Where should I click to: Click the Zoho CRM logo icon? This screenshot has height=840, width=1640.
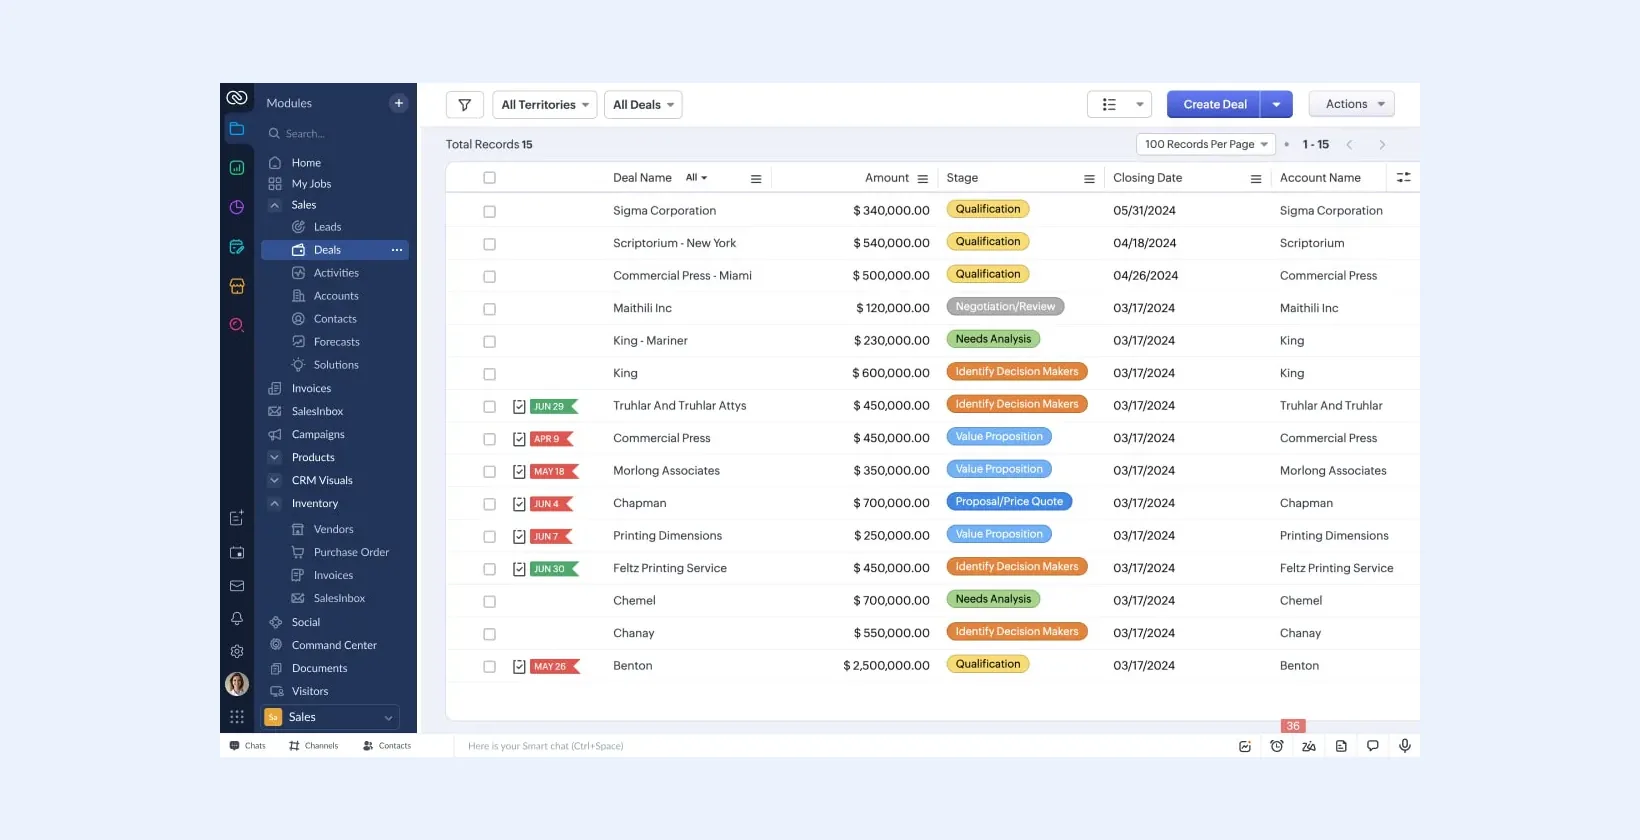click(237, 97)
